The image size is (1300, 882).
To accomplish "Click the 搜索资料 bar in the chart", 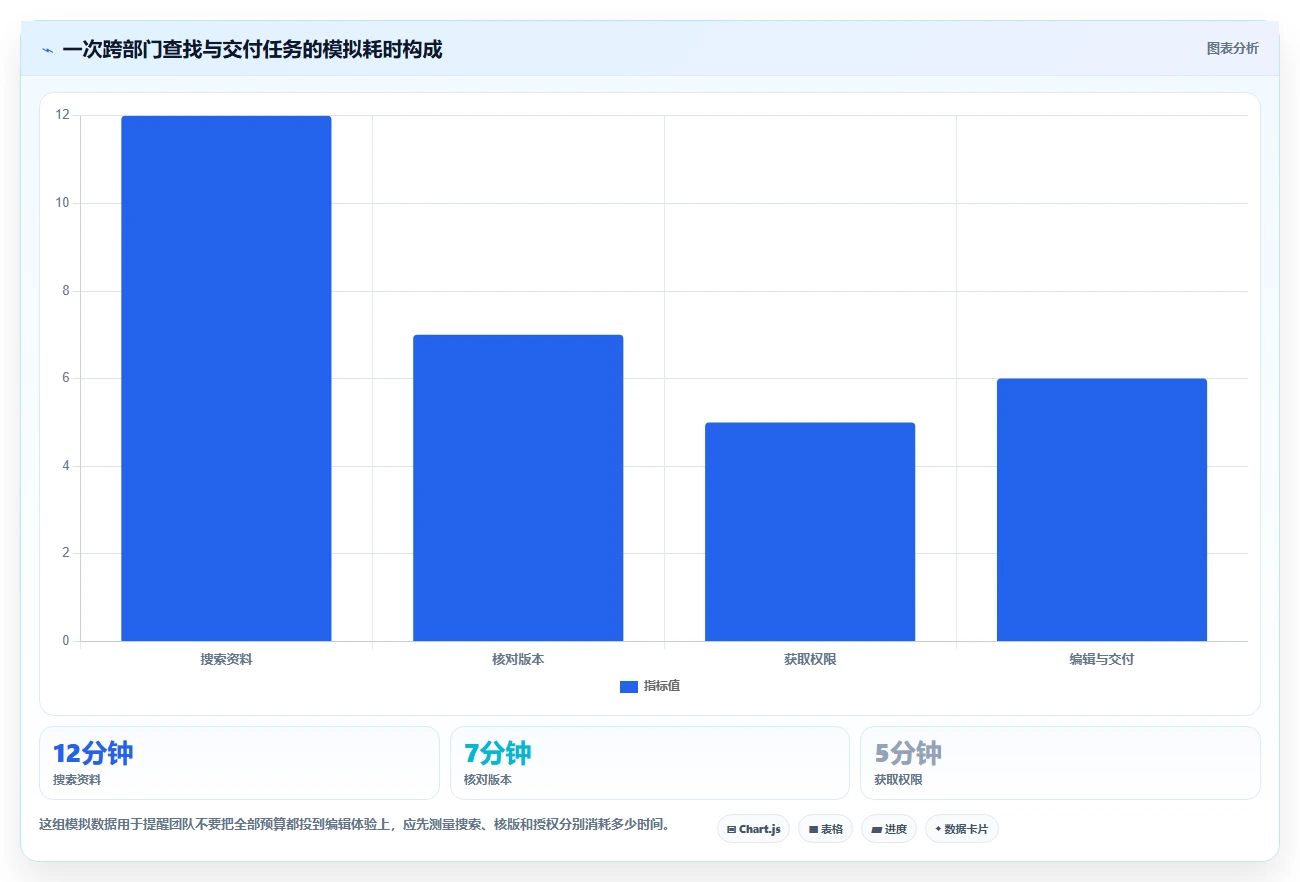I will point(226,378).
